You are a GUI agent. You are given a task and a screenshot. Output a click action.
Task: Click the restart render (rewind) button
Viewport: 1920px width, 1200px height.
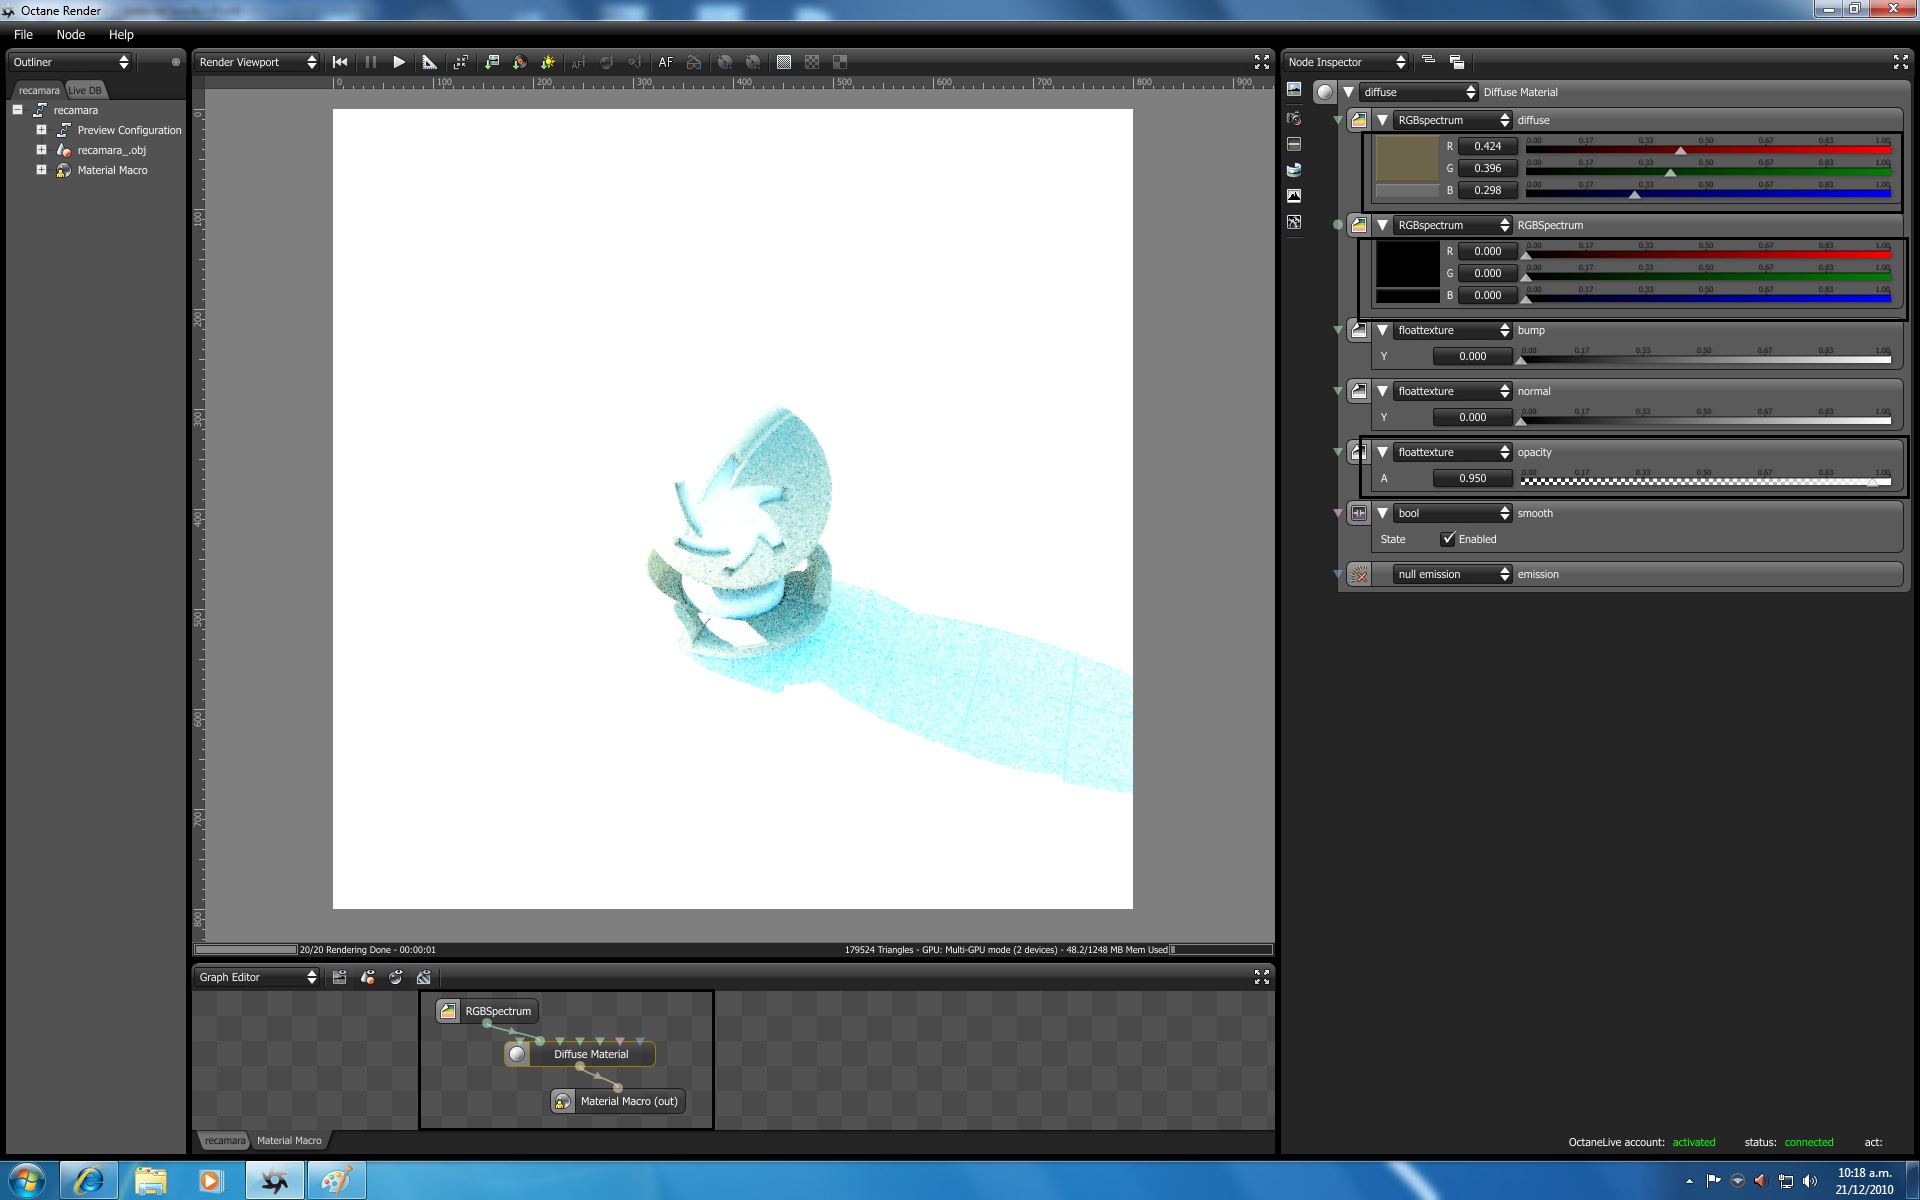pos(340,62)
